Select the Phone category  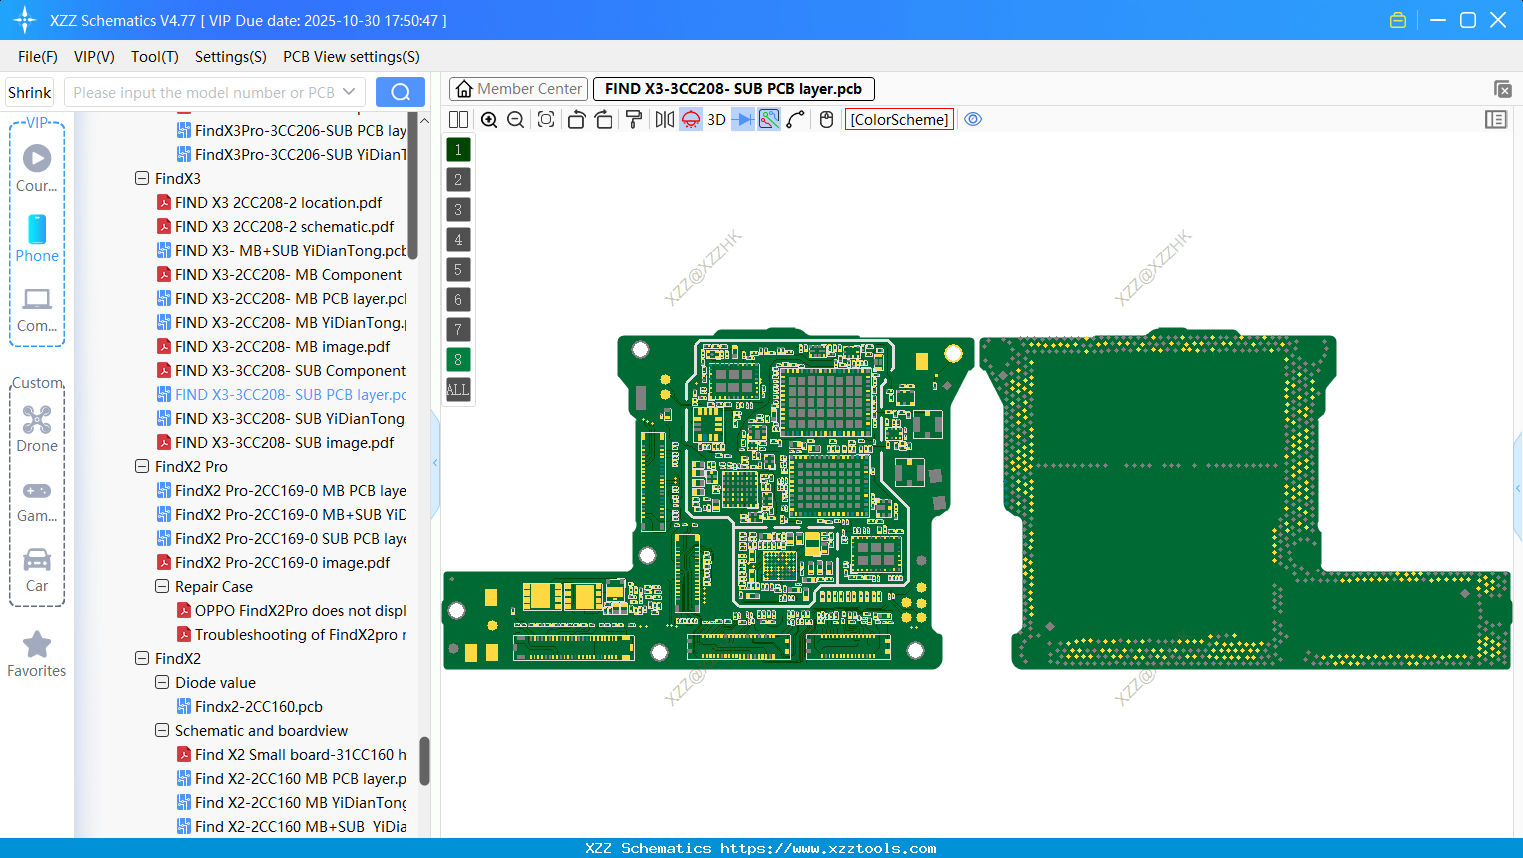click(37, 239)
